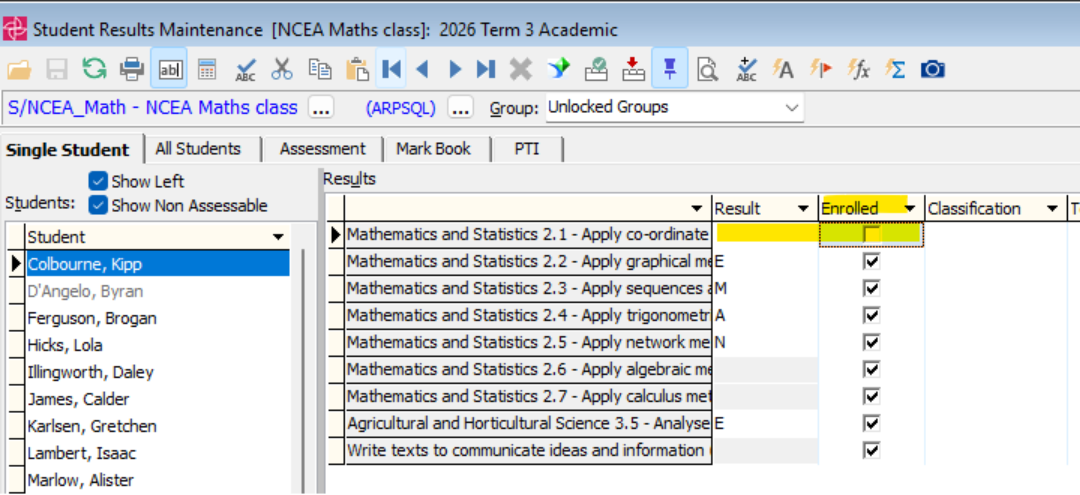The height and width of the screenshot is (495, 1080).
Task: Untick Enrolled for Mathematics and Statistics 2.5
Action: [x=872, y=342]
